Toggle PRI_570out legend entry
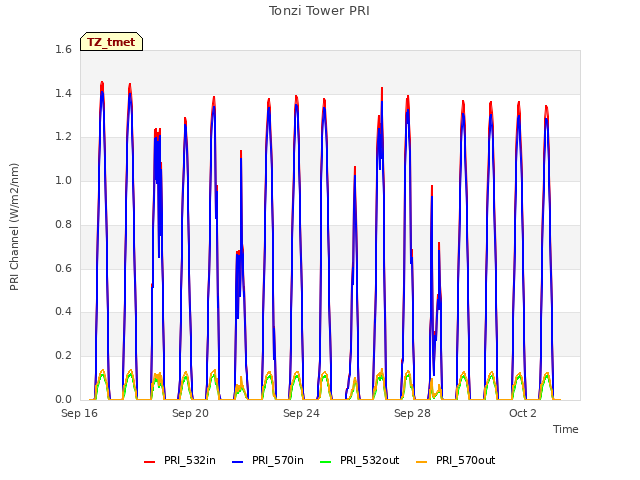The width and height of the screenshot is (640, 480). [456, 460]
